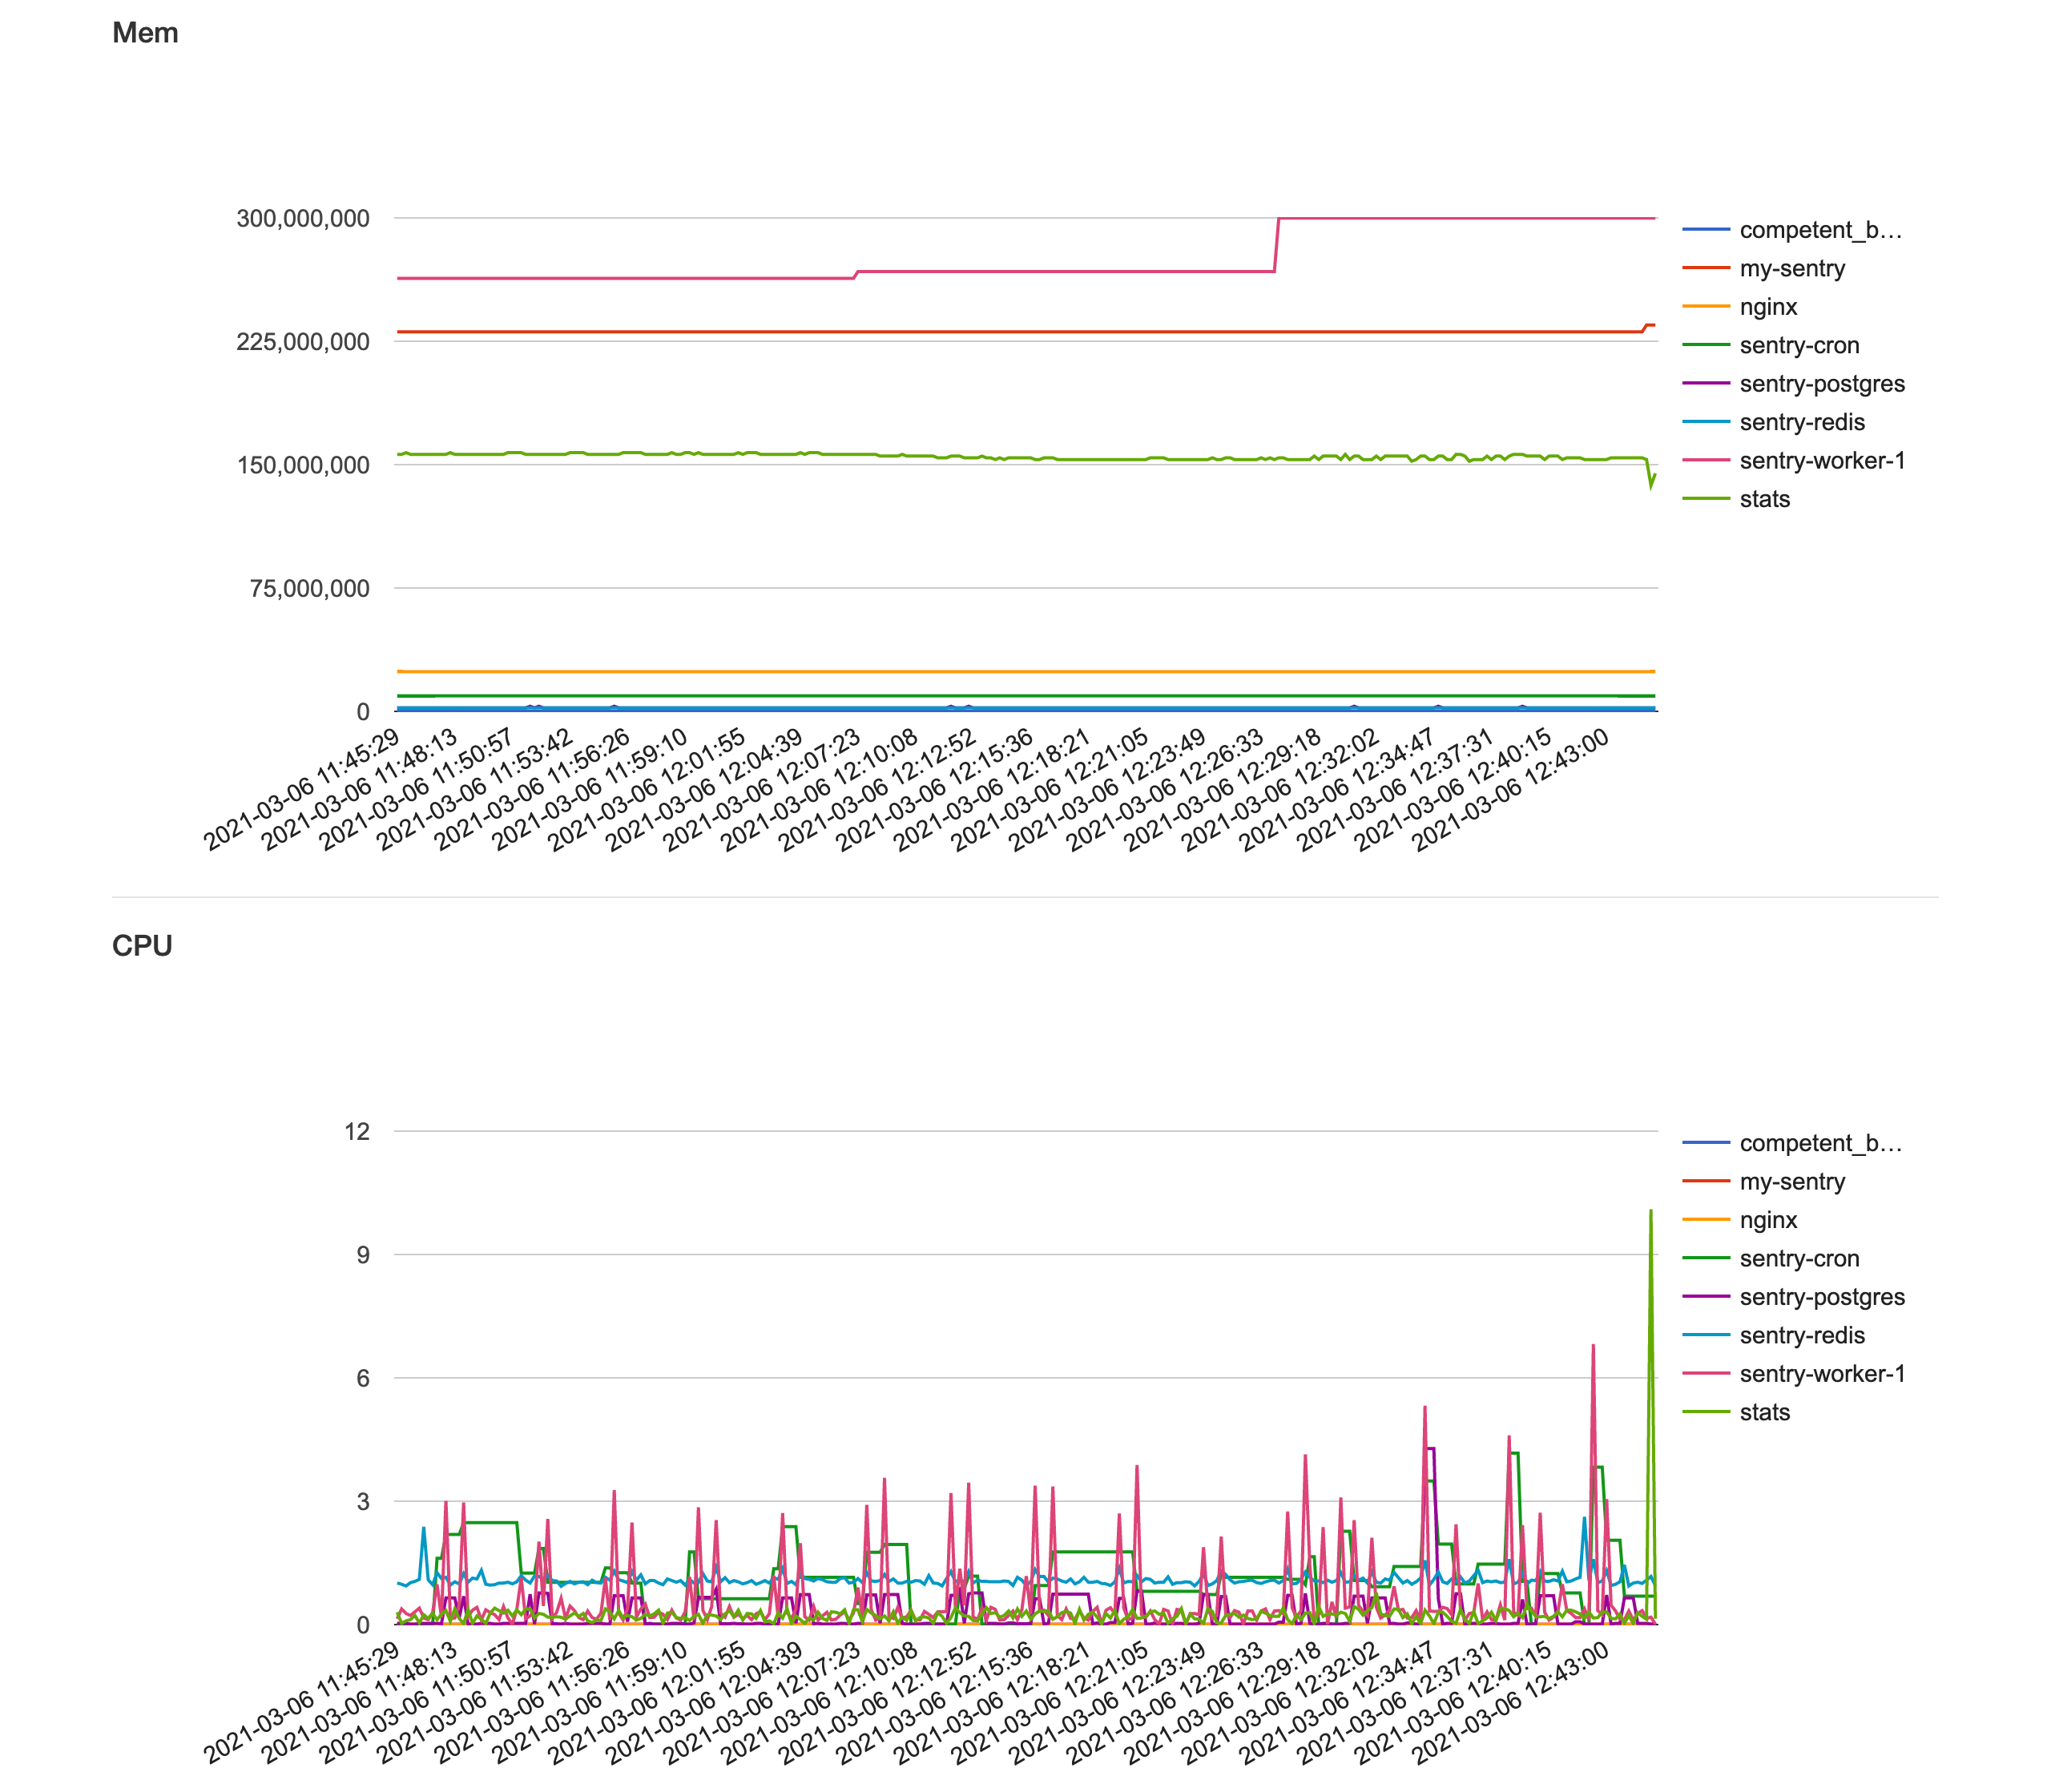Click the 2021-03-06 11:45:29 x-axis label in Mem chart
Viewport: 2051px width, 1792px height.
(302, 790)
